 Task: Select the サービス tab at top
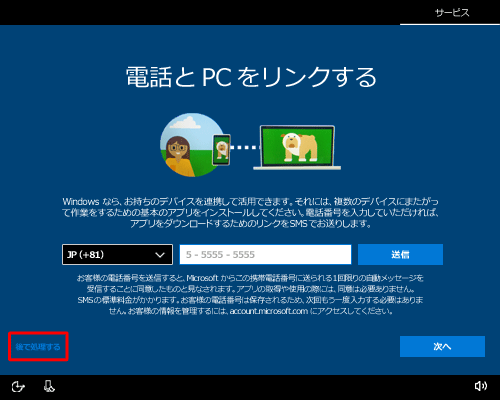tap(452, 13)
